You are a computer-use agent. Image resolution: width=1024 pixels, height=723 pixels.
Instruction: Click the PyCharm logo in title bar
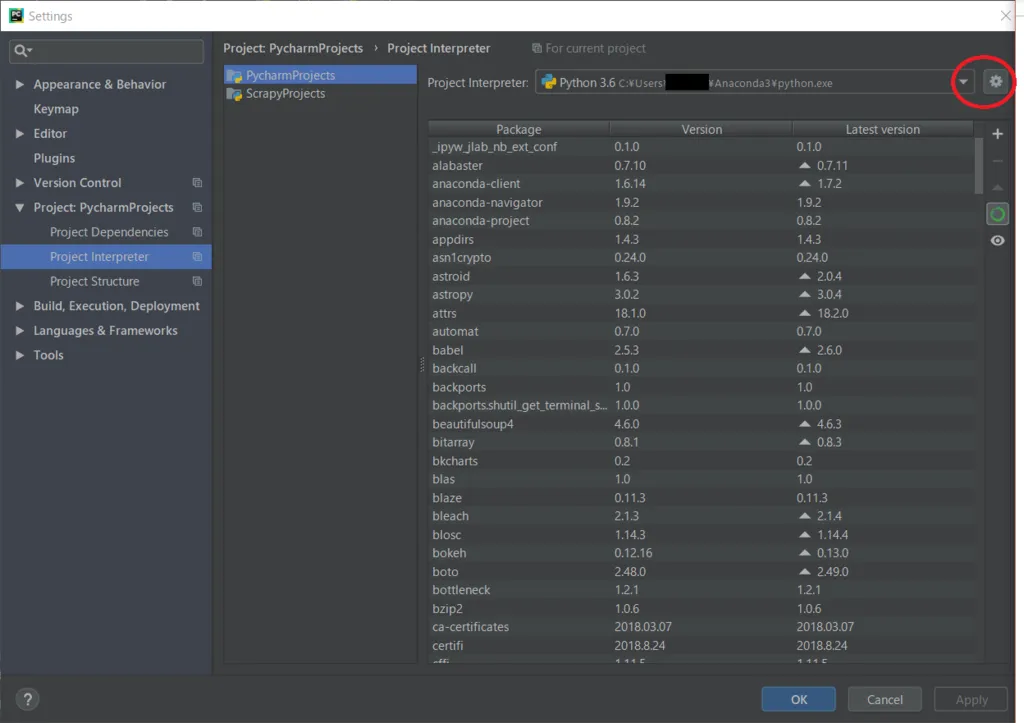click(16, 16)
